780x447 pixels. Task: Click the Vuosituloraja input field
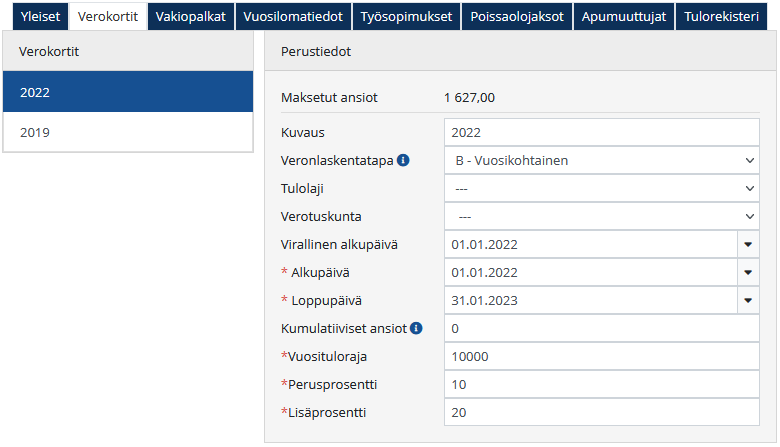pyautogui.click(x=600, y=356)
